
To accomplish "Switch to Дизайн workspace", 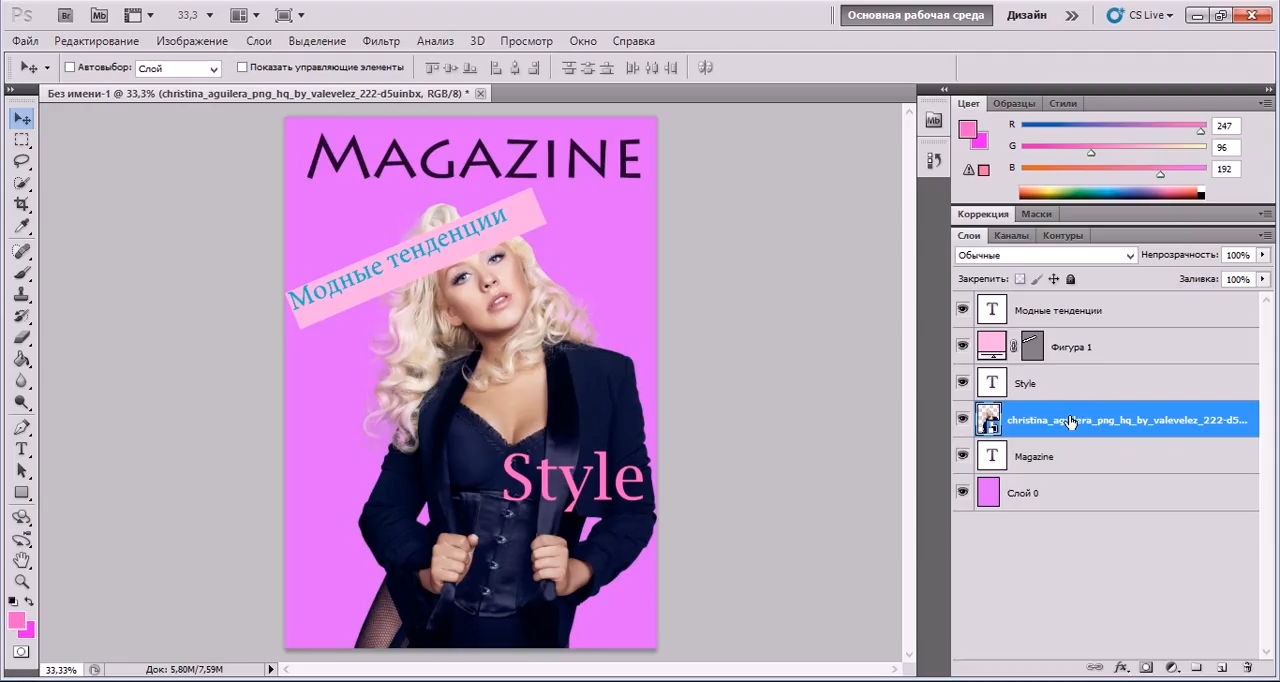I will 1027,15.
